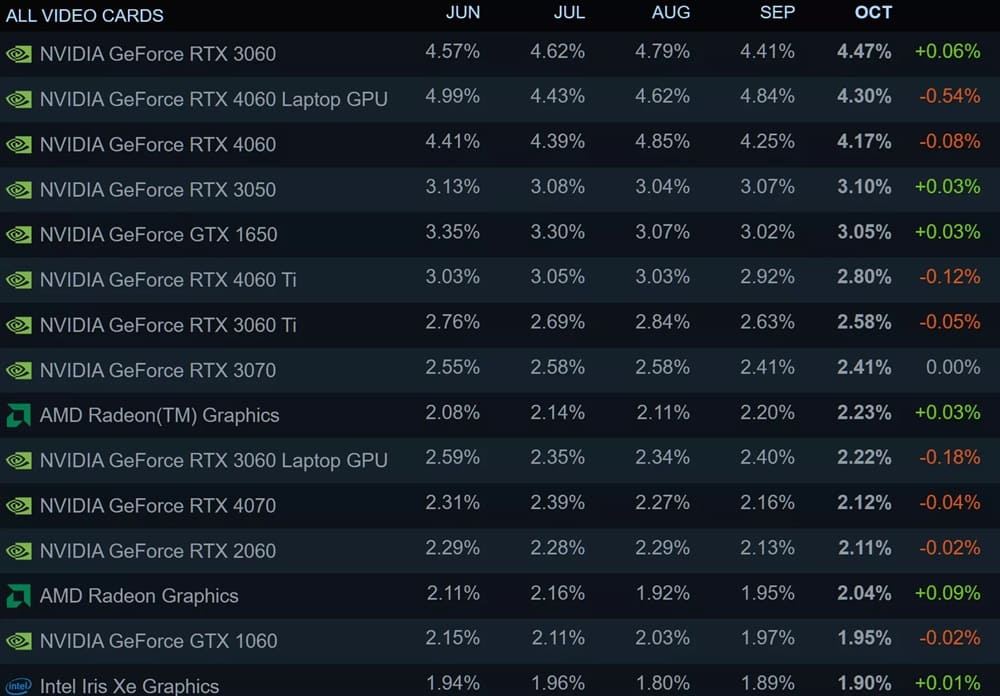The height and width of the screenshot is (696, 1000).
Task: Click the AMD logo beside Radeon(TM) Graphics
Action: click(x=18, y=415)
